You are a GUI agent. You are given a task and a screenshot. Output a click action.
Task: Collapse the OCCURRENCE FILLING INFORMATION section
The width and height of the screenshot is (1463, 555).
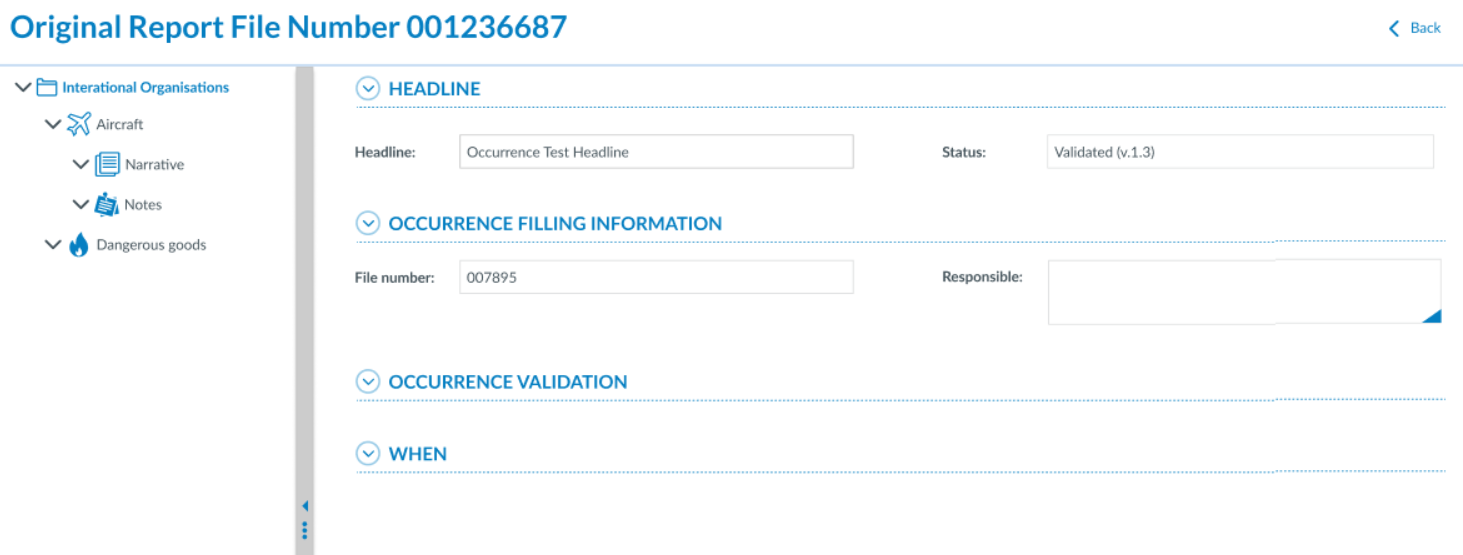coord(368,223)
